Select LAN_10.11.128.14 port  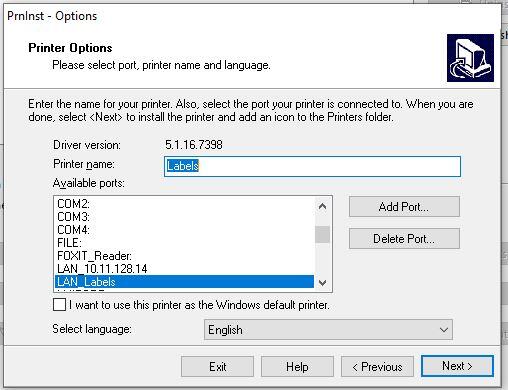click(184, 269)
